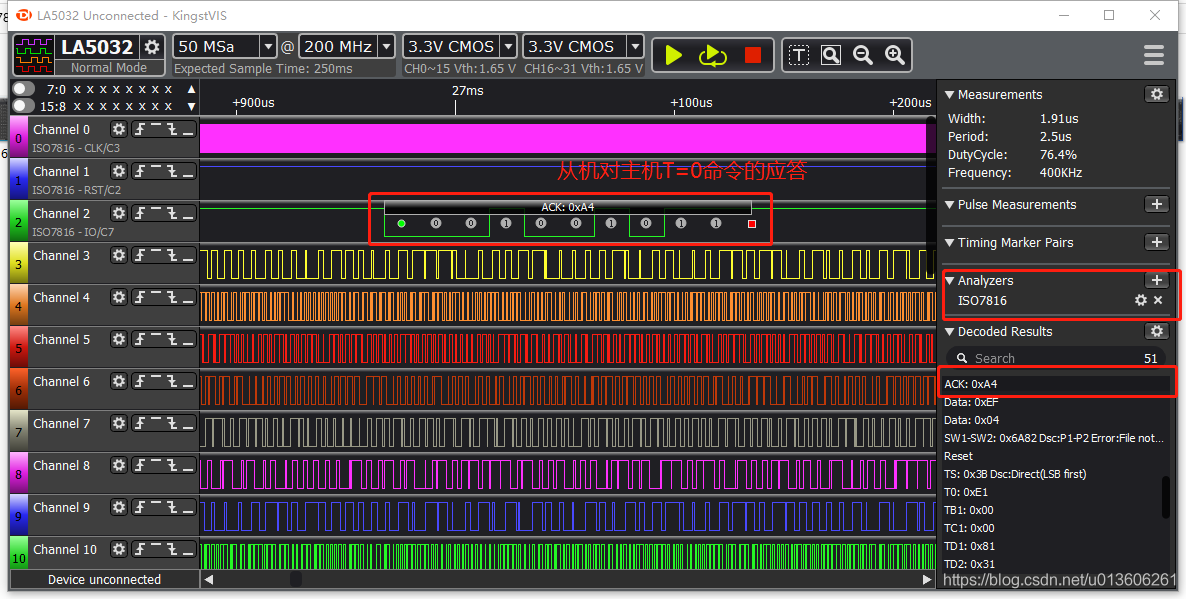Toggle the 7:0 channel group switch
Viewport: 1186px width, 599px height.
[24, 89]
